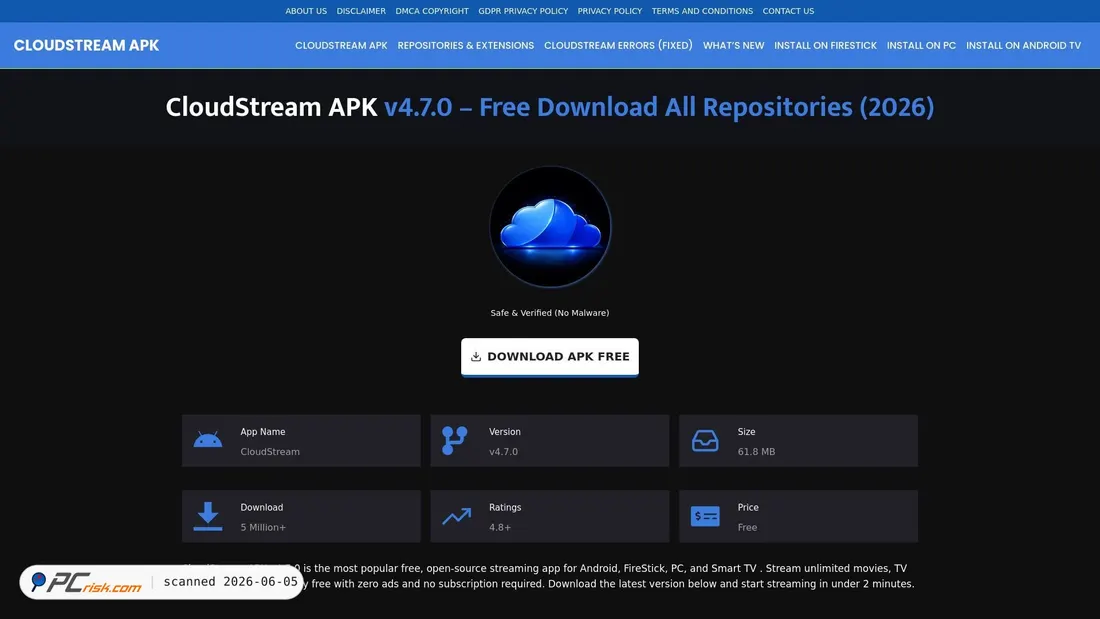
Task: Open the About Us link
Action: (x=306, y=11)
